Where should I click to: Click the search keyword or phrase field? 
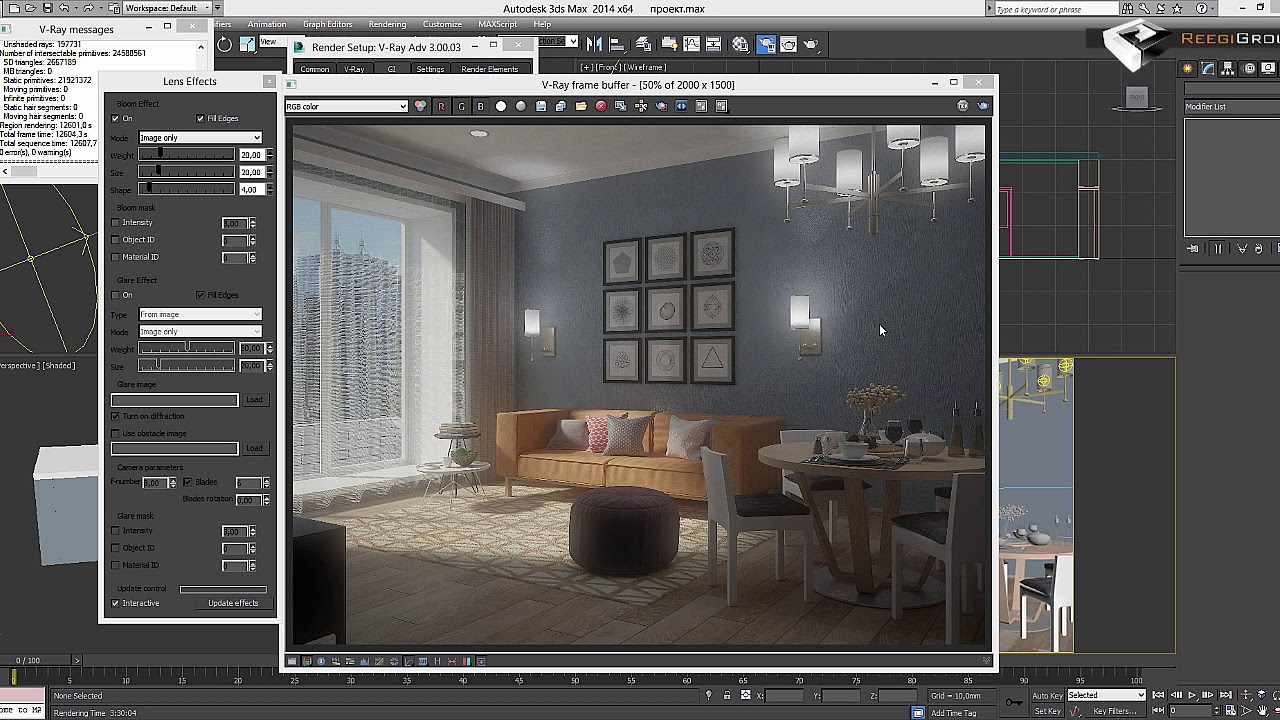click(1055, 9)
